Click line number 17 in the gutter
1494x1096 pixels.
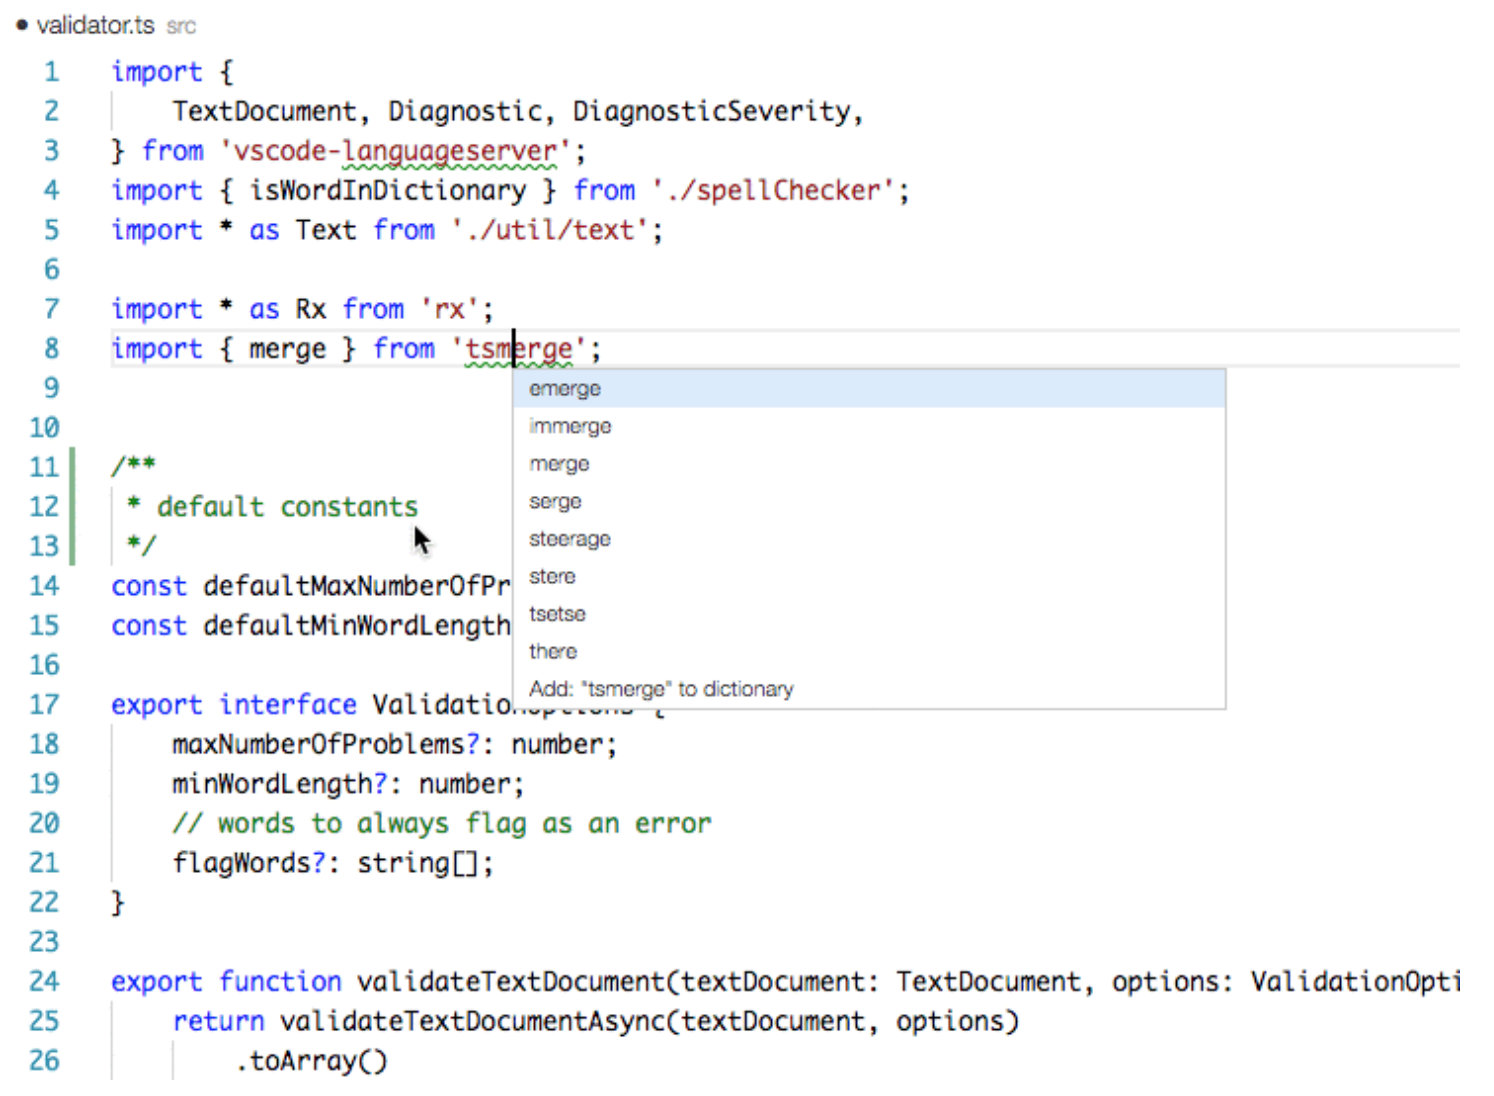point(44,704)
